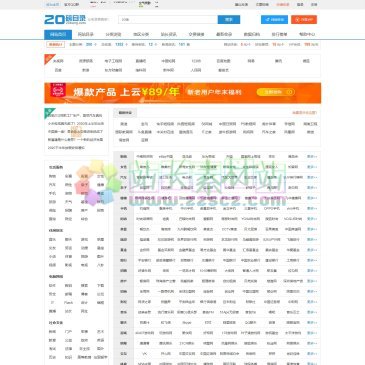Open the Flash link in the sidebar

pos(68,303)
